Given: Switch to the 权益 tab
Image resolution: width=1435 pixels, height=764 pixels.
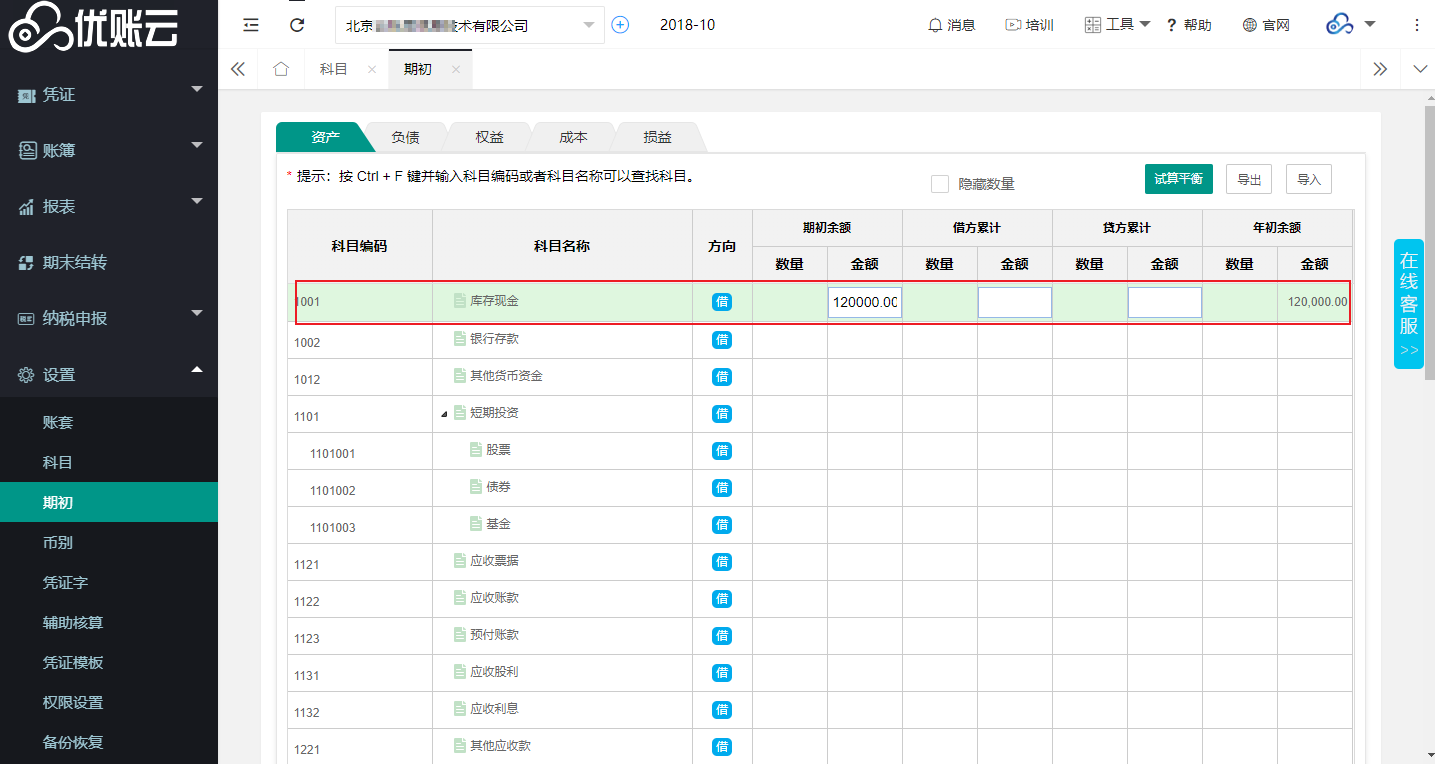Looking at the screenshot, I should (489, 137).
